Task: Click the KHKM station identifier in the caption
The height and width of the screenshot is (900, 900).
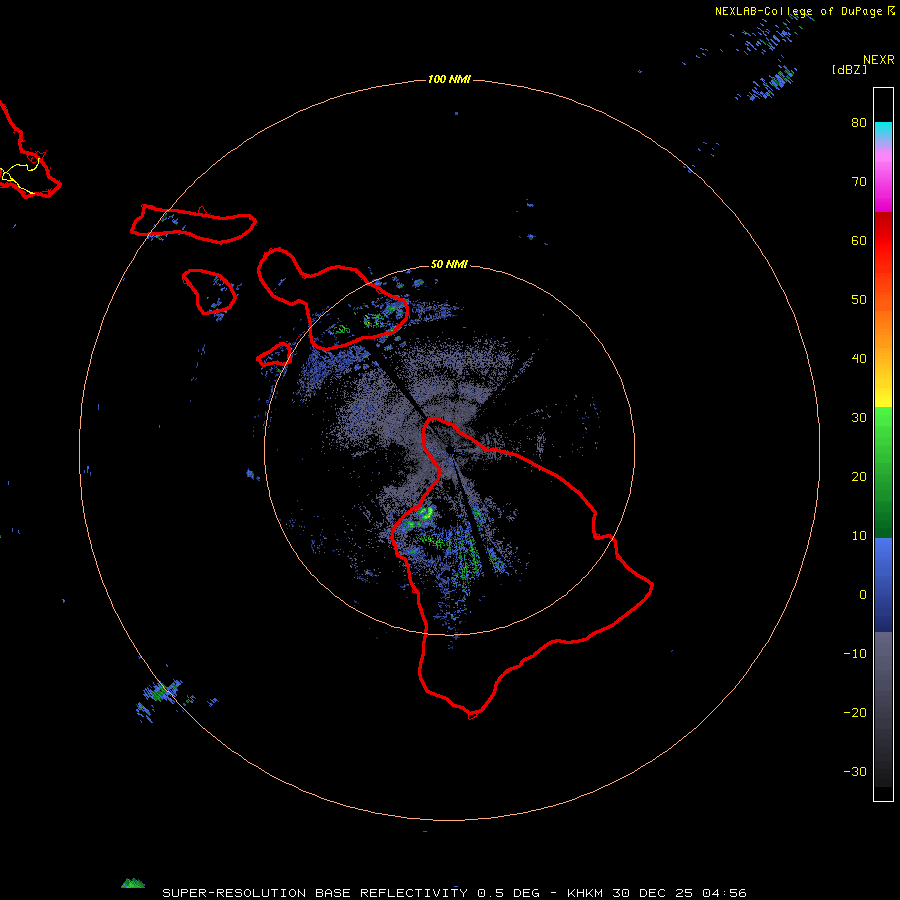Action: coord(584,893)
